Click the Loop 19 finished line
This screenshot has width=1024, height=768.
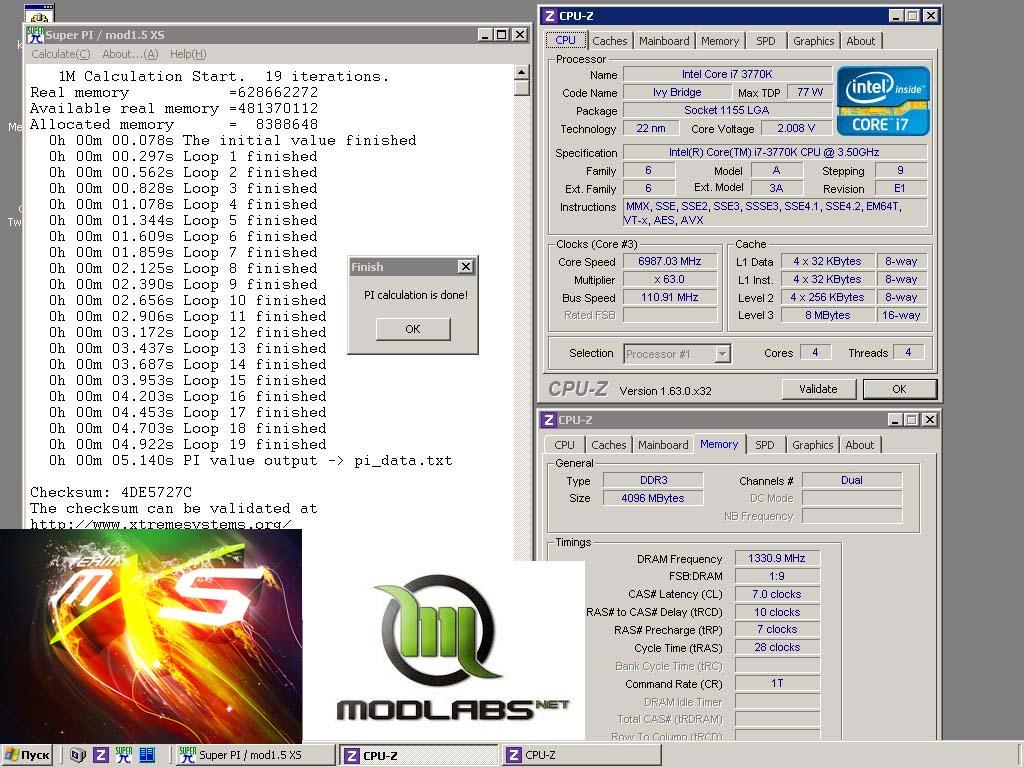[188, 445]
